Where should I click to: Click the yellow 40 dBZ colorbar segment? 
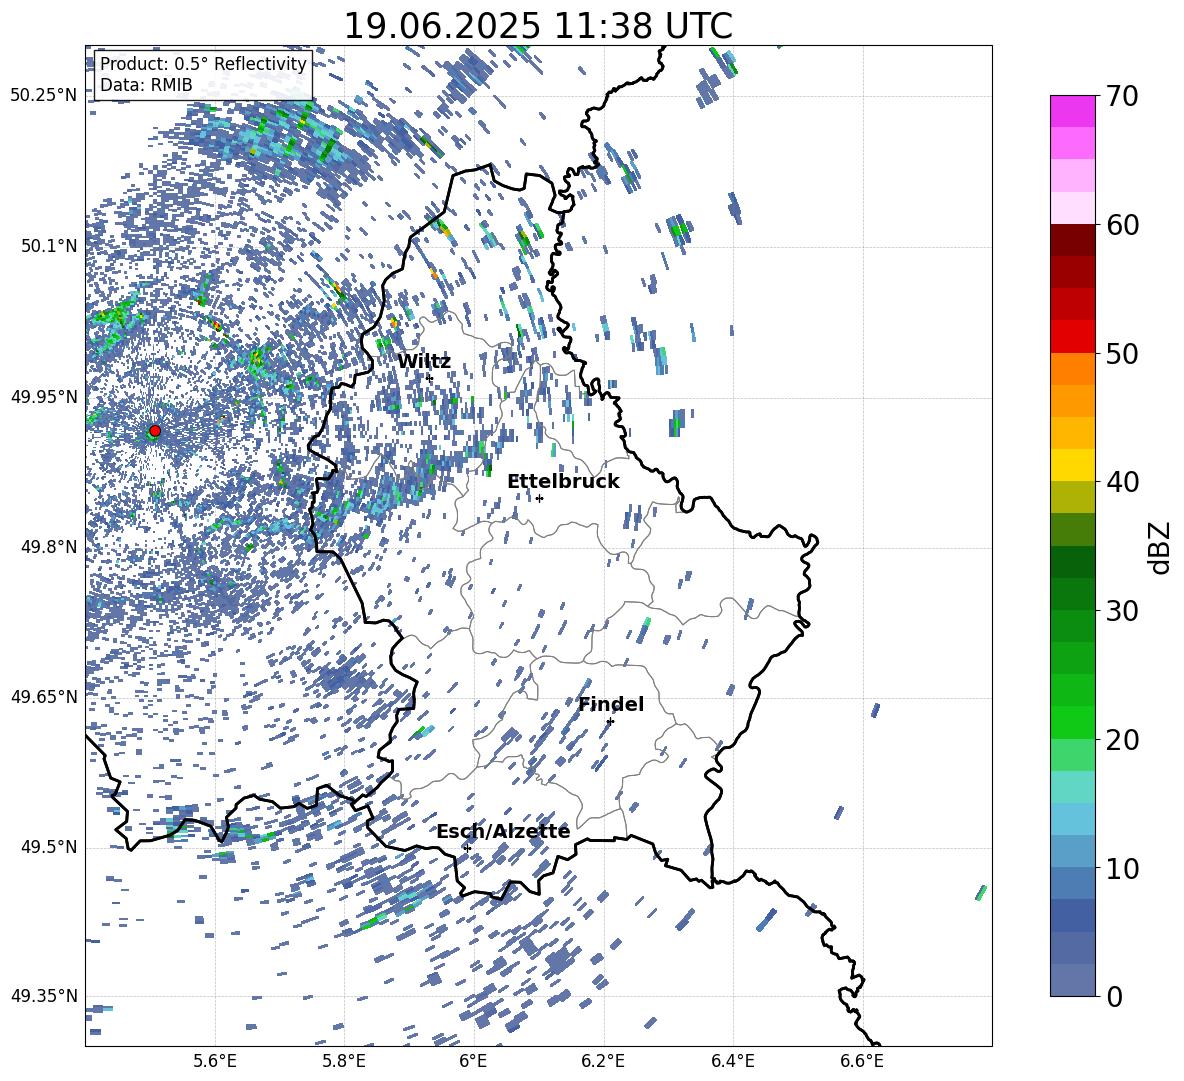pyautogui.click(x=1073, y=465)
